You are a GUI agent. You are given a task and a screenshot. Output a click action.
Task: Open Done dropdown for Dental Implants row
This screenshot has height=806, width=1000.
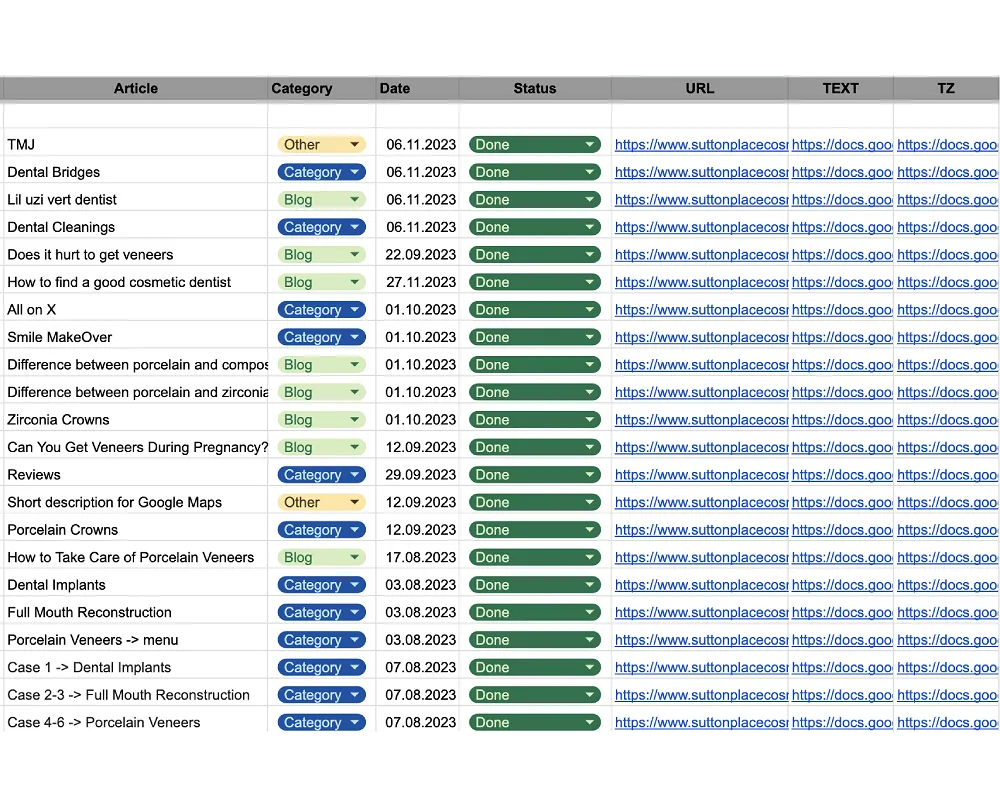[589, 585]
